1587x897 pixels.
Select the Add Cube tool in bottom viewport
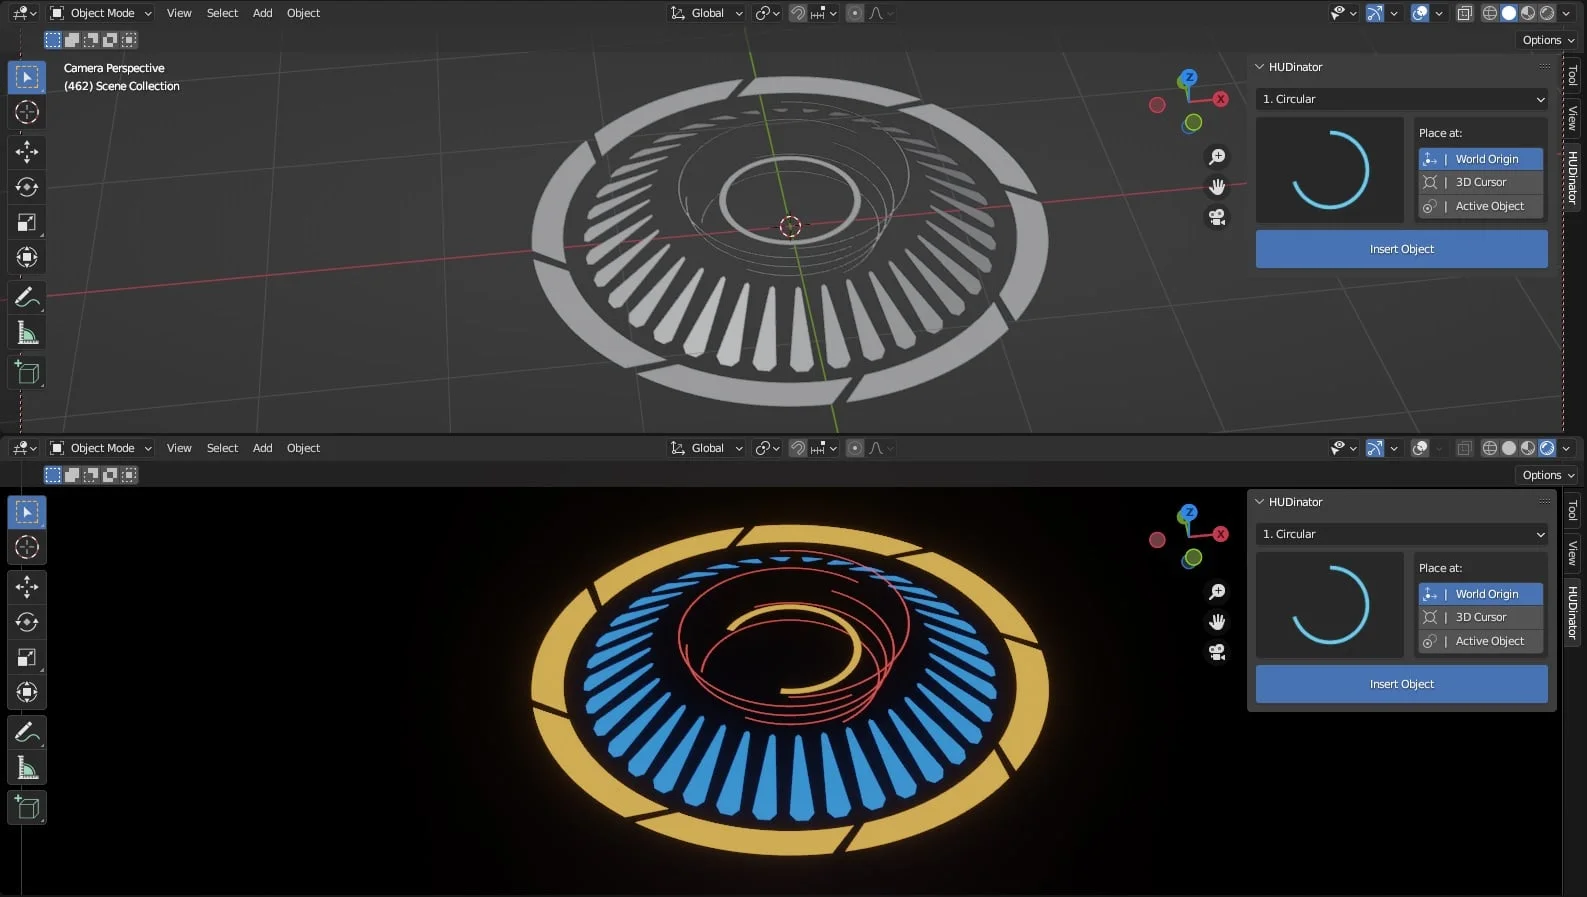pyautogui.click(x=27, y=808)
